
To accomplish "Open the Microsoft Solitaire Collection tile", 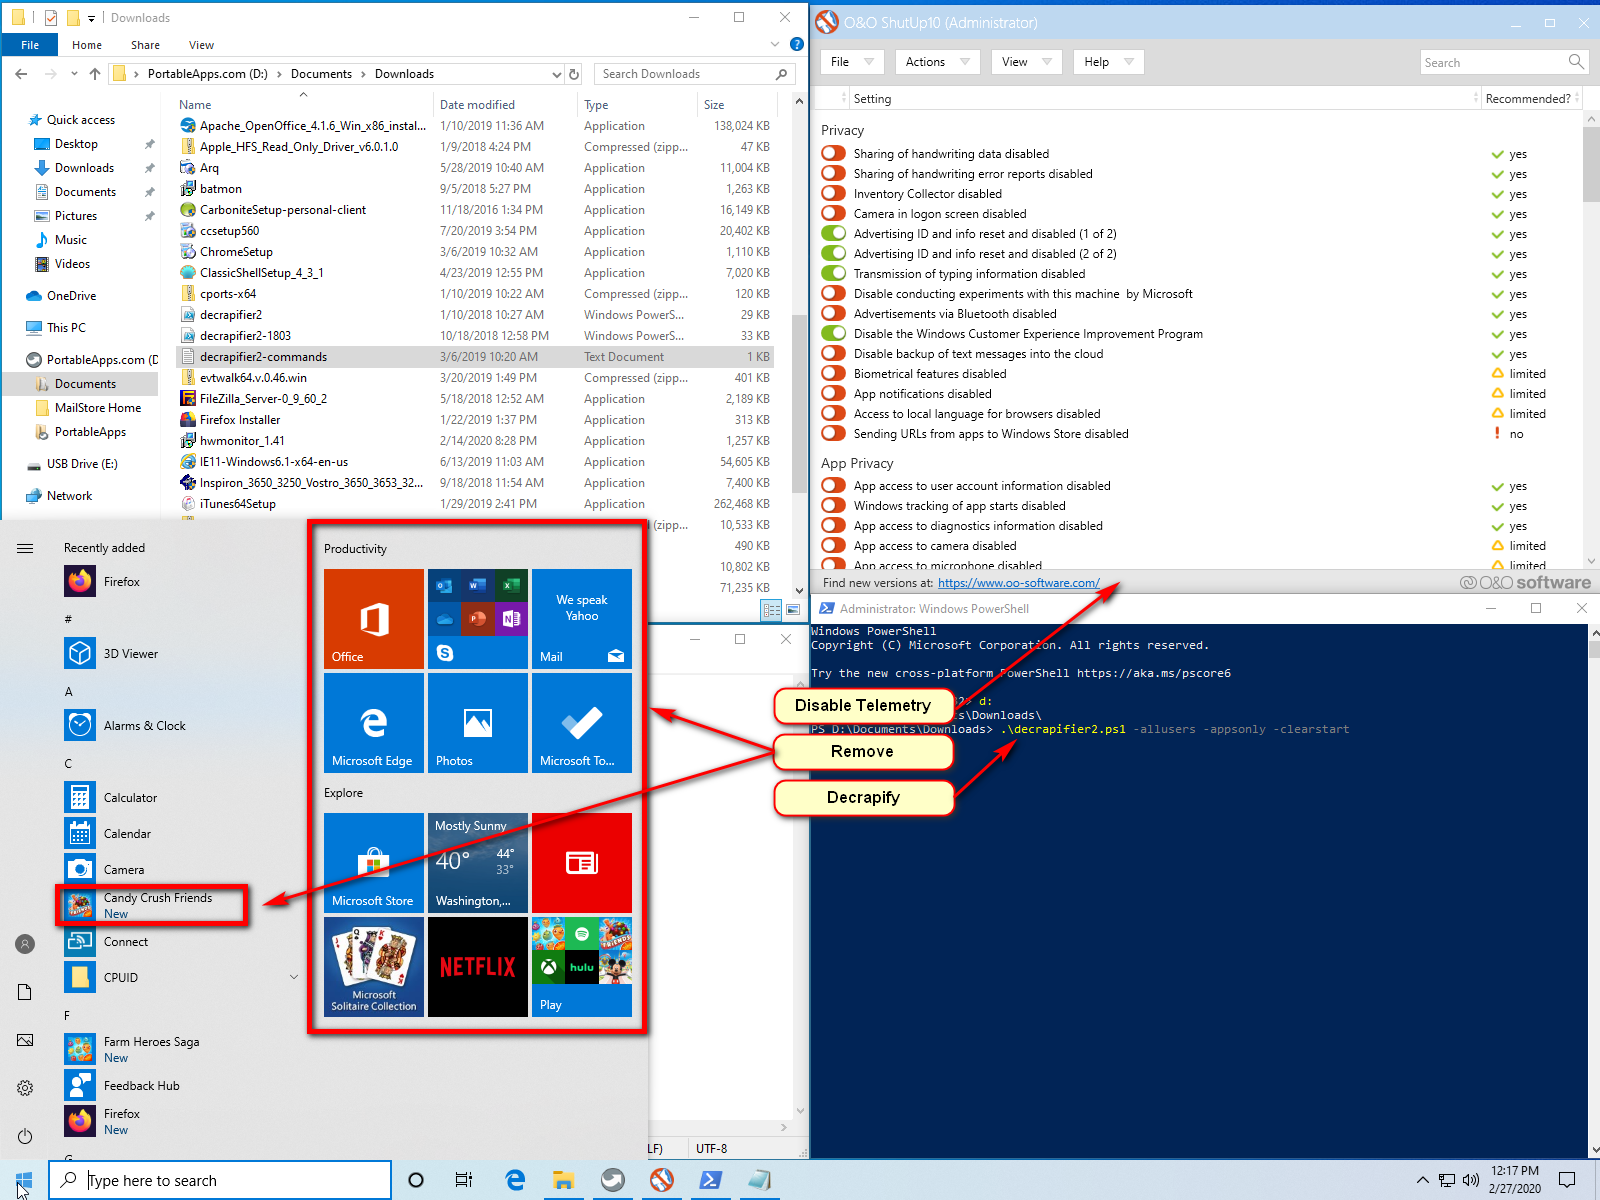I will [x=374, y=967].
